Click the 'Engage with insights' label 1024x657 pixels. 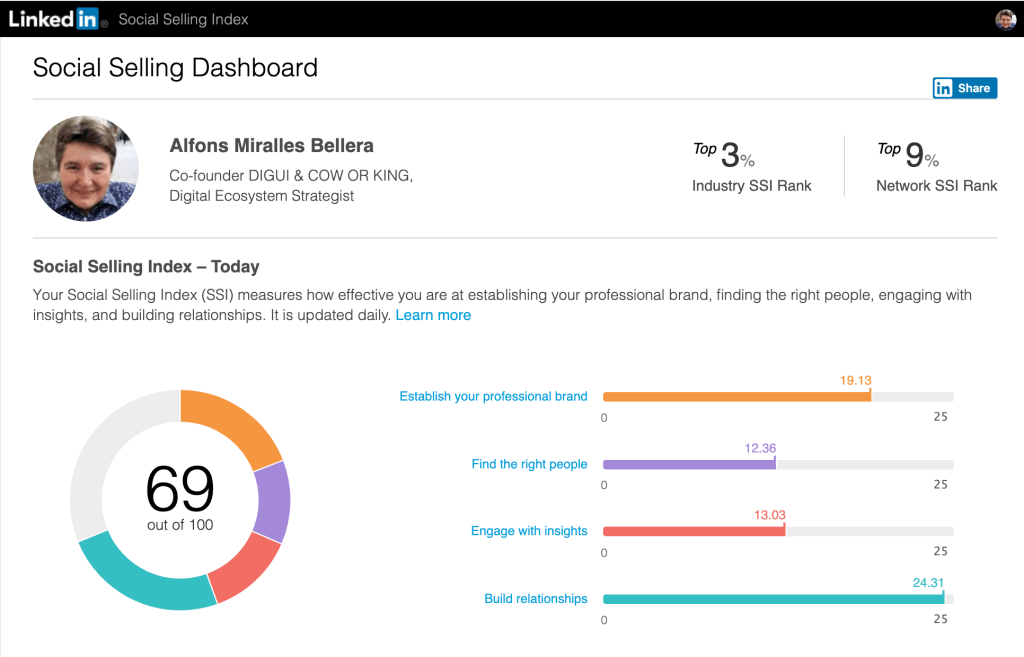pyautogui.click(x=529, y=531)
